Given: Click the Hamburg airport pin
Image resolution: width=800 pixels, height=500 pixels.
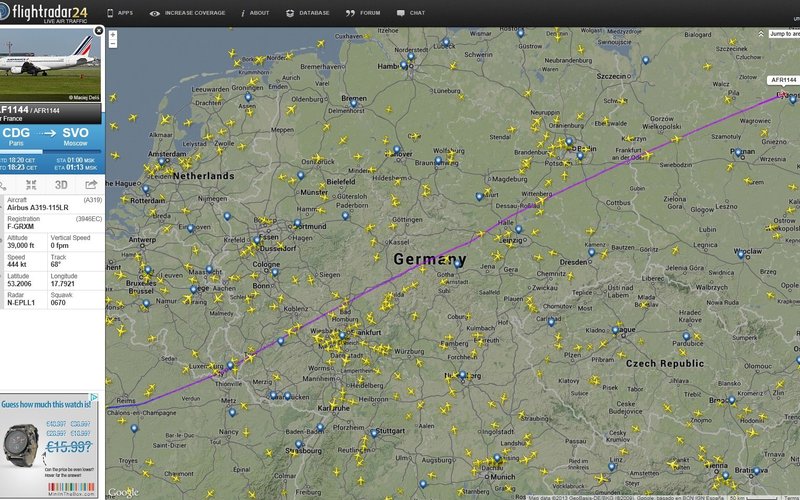Looking at the screenshot, I should (x=404, y=65).
